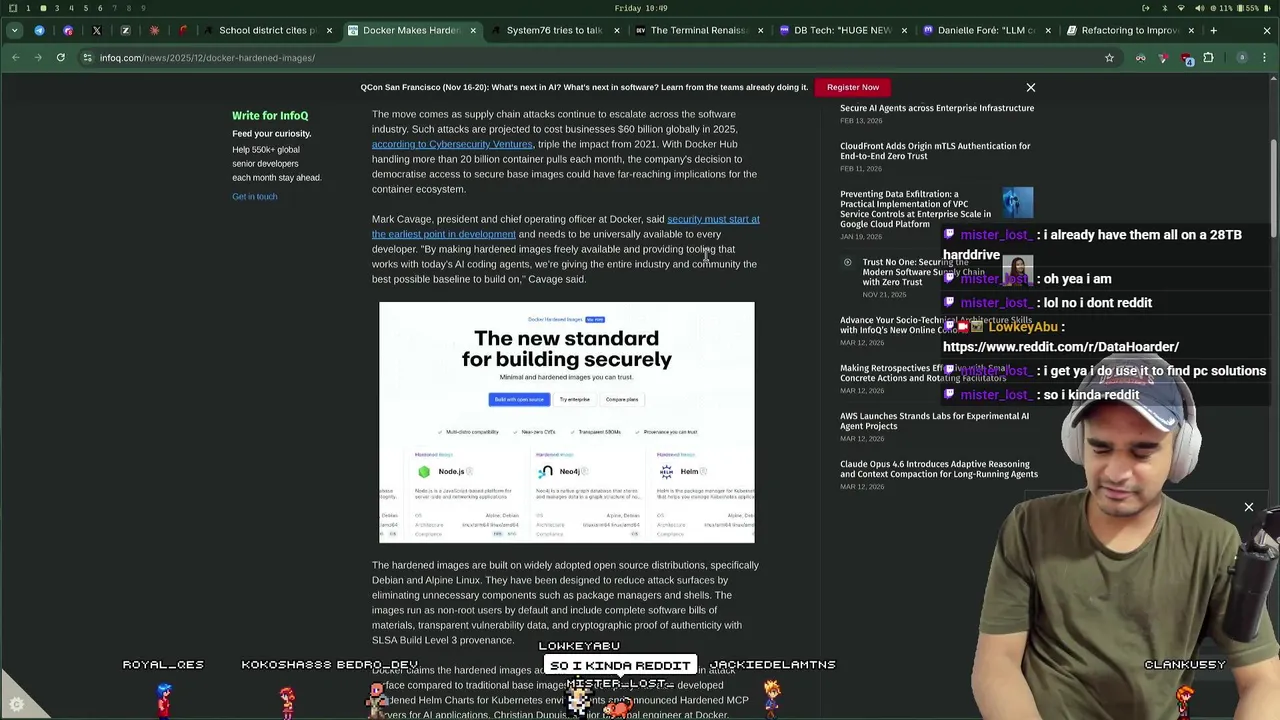Open the workspace layout icon
1280x720 pixels.
coord(13,8)
